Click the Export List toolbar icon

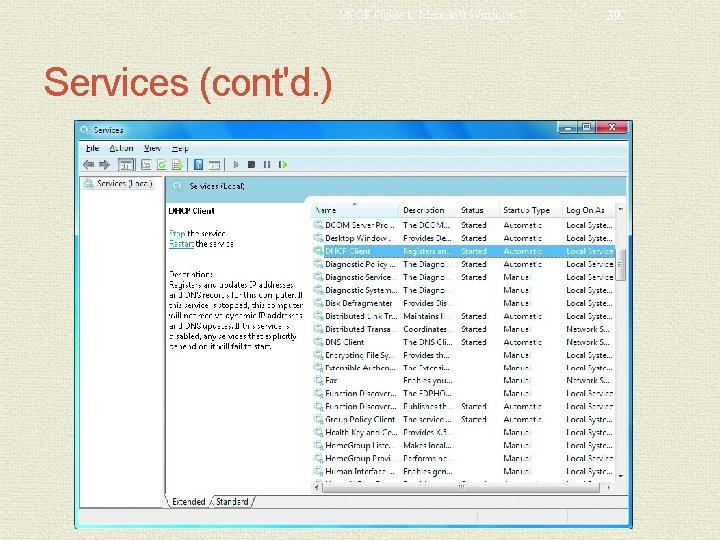pos(177,164)
